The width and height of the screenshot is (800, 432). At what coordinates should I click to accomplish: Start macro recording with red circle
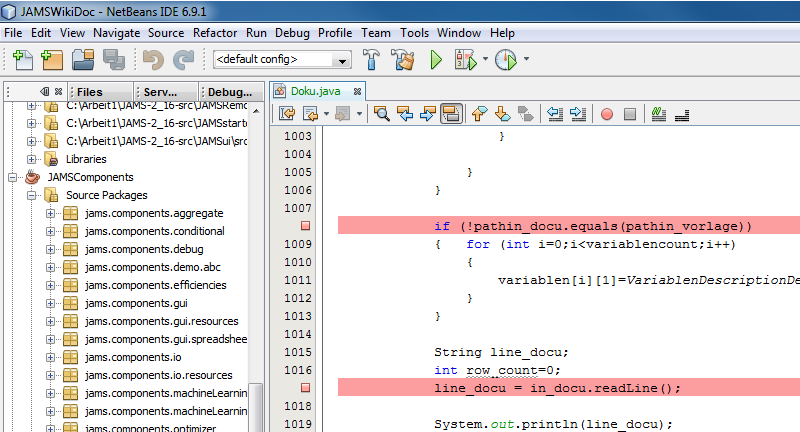(606, 114)
